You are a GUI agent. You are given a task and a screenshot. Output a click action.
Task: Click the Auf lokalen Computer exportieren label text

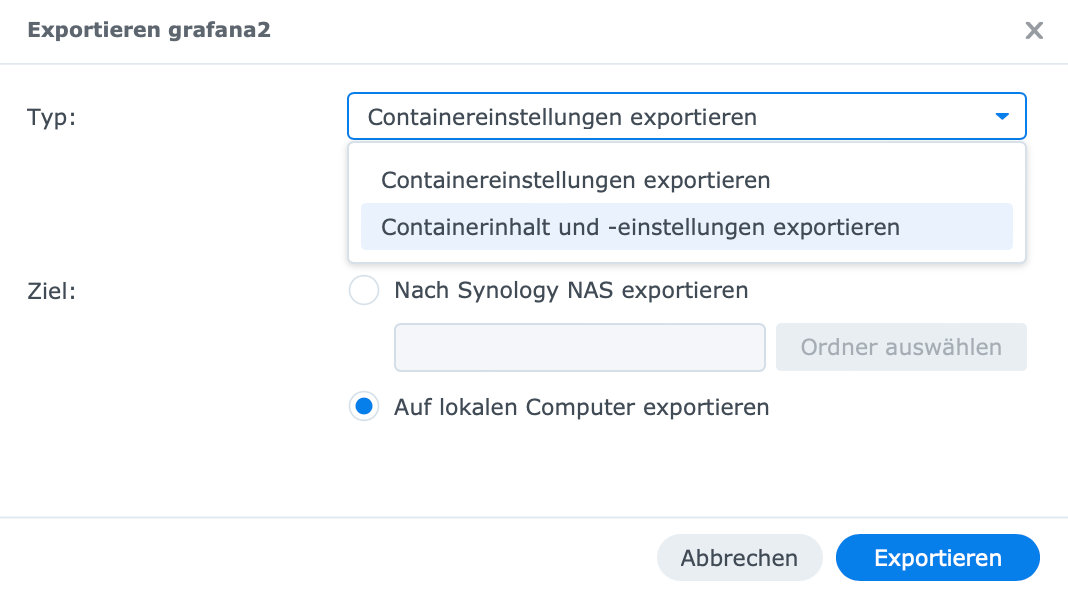point(581,407)
